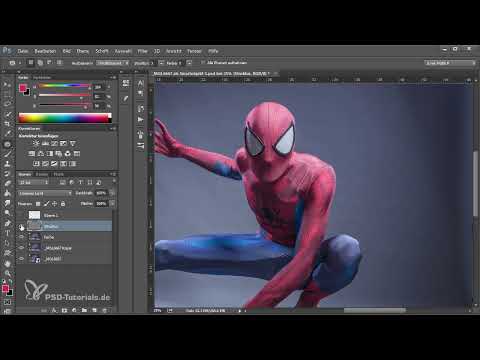The height and width of the screenshot is (360, 480).
Task: Click the vertical canvas scrollbar
Action: point(476,184)
